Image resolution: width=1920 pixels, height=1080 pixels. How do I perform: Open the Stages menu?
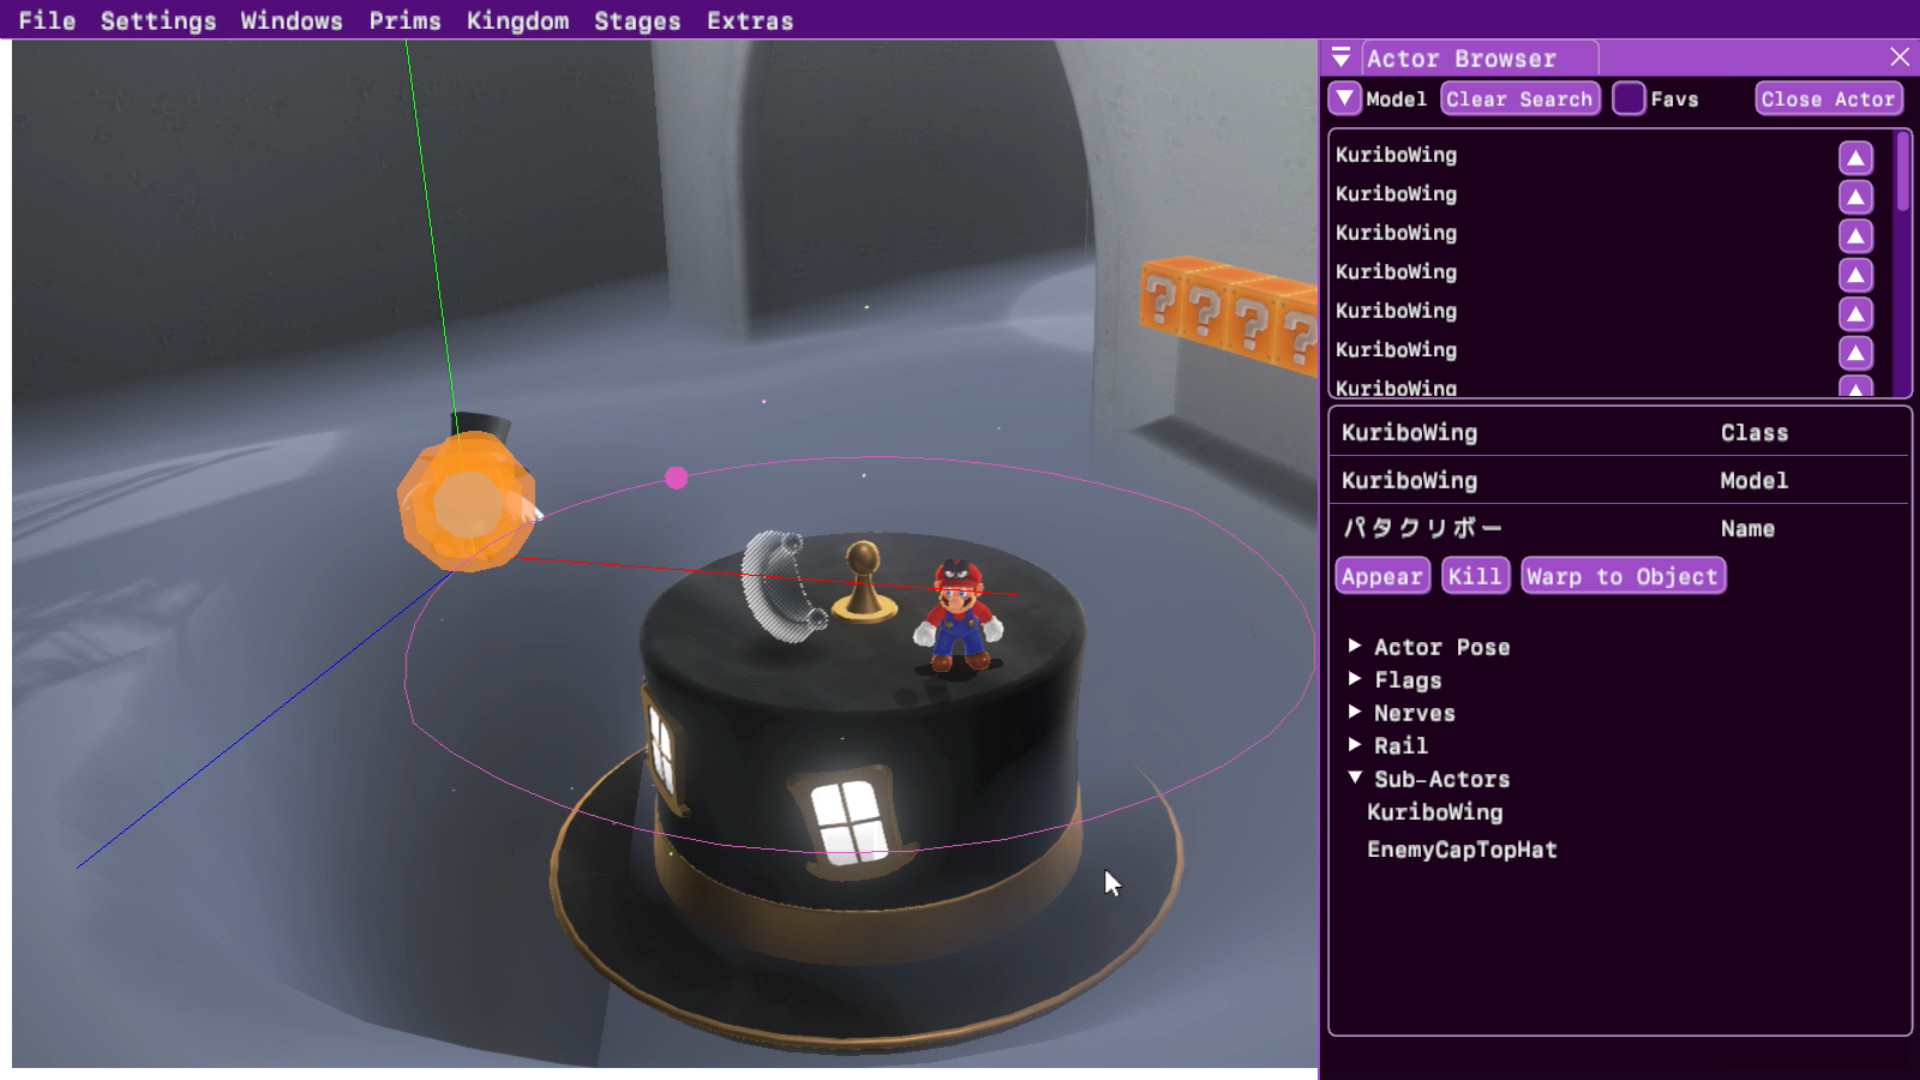[x=637, y=20]
